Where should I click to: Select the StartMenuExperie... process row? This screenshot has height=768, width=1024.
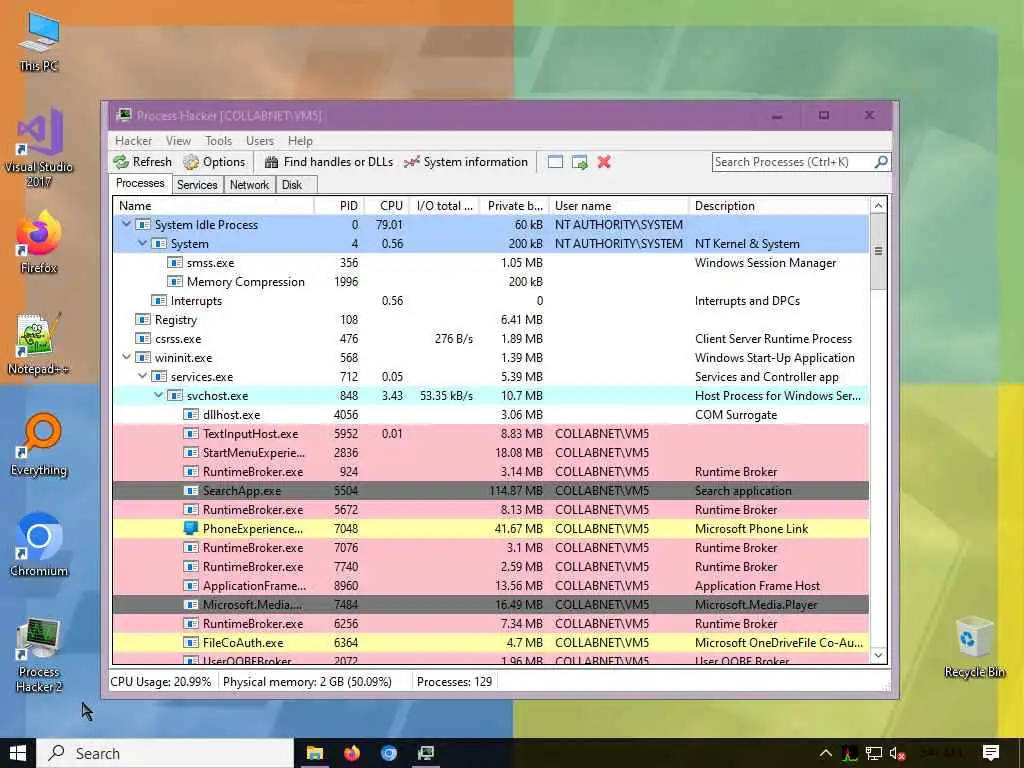tap(490, 453)
